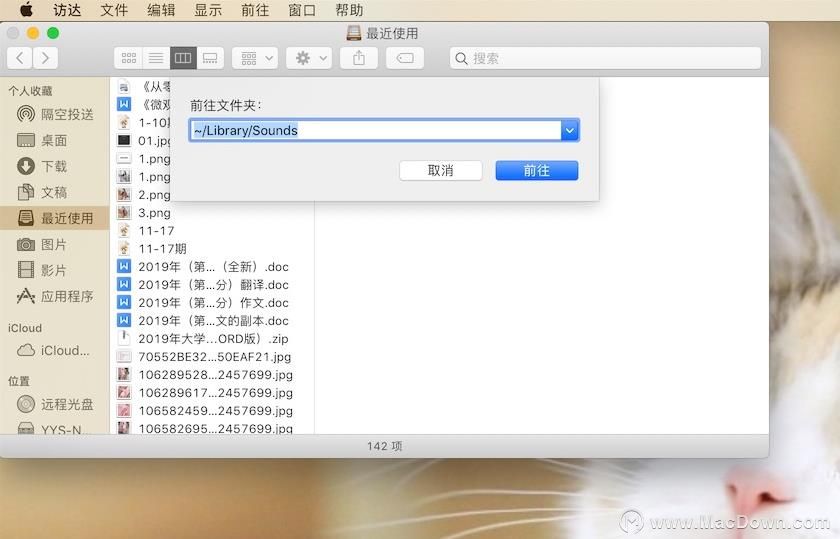
Task: Open the 编辑 menu
Action: [x=161, y=10]
